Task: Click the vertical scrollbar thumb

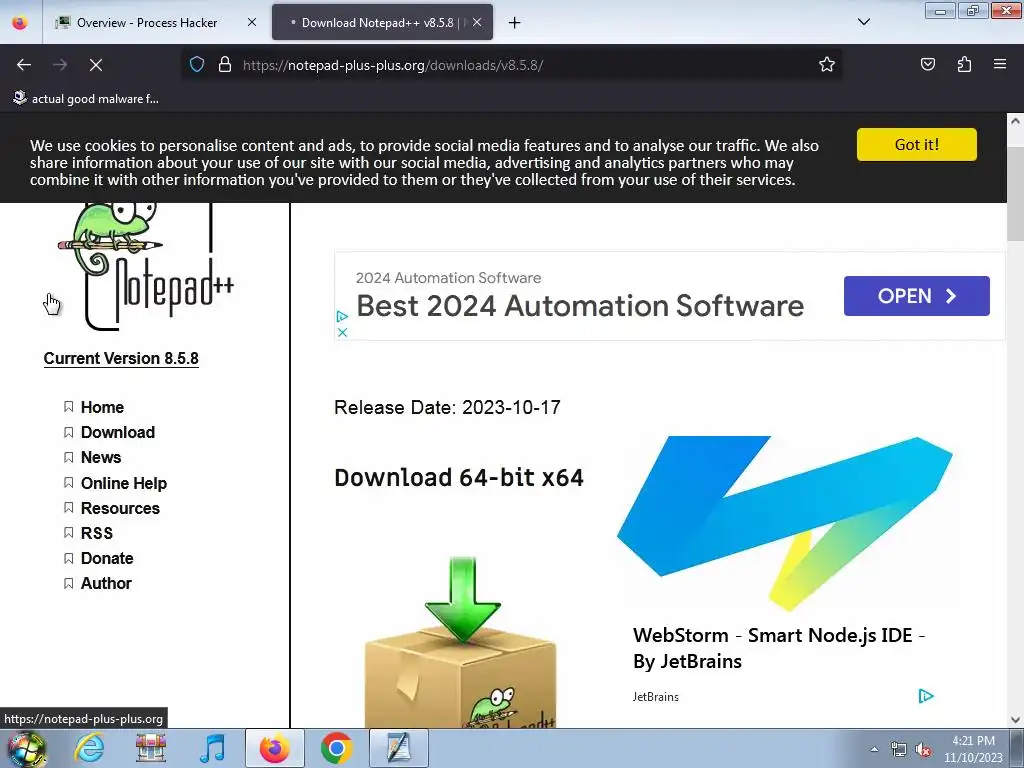Action: (1015, 193)
